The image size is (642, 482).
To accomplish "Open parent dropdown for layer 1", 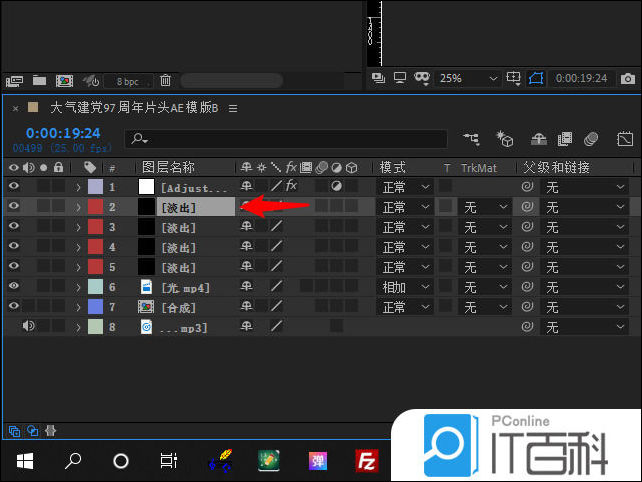I will tap(585, 188).
